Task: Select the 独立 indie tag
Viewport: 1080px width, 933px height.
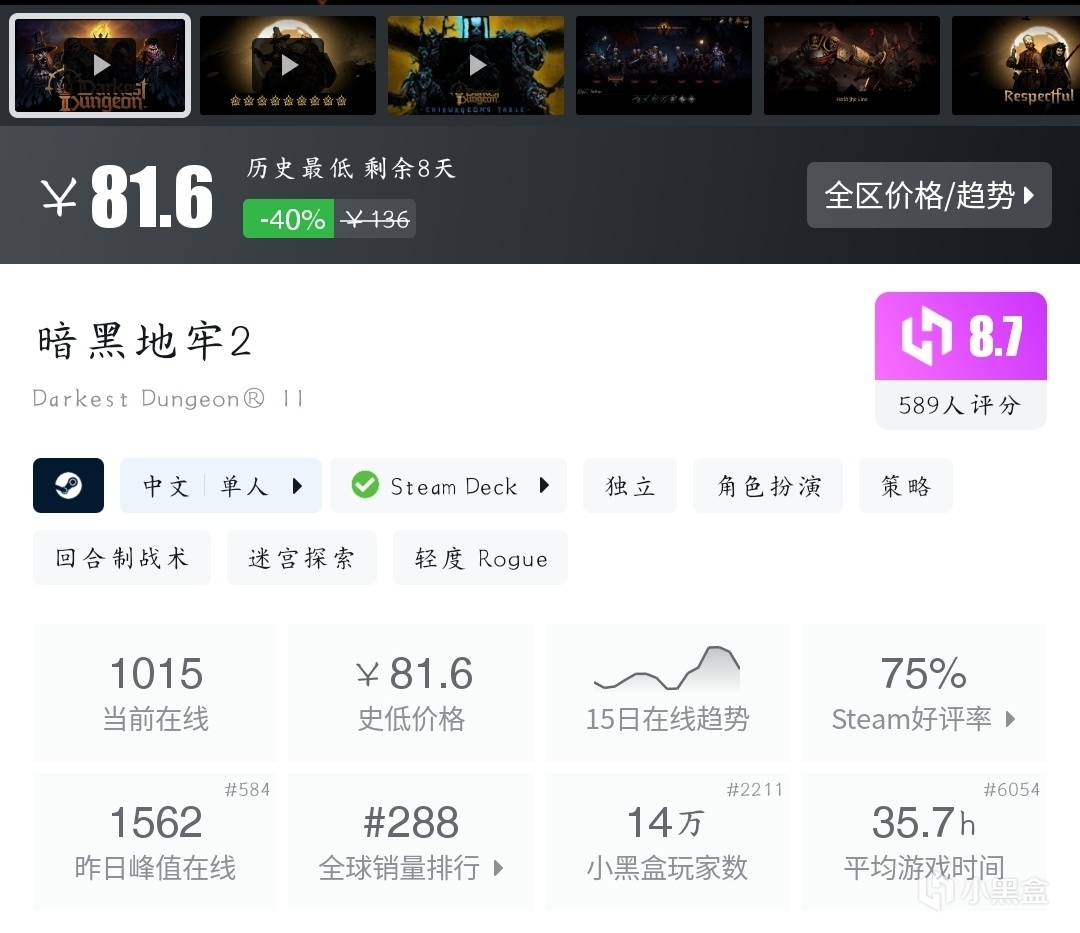Action: click(x=630, y=485)
